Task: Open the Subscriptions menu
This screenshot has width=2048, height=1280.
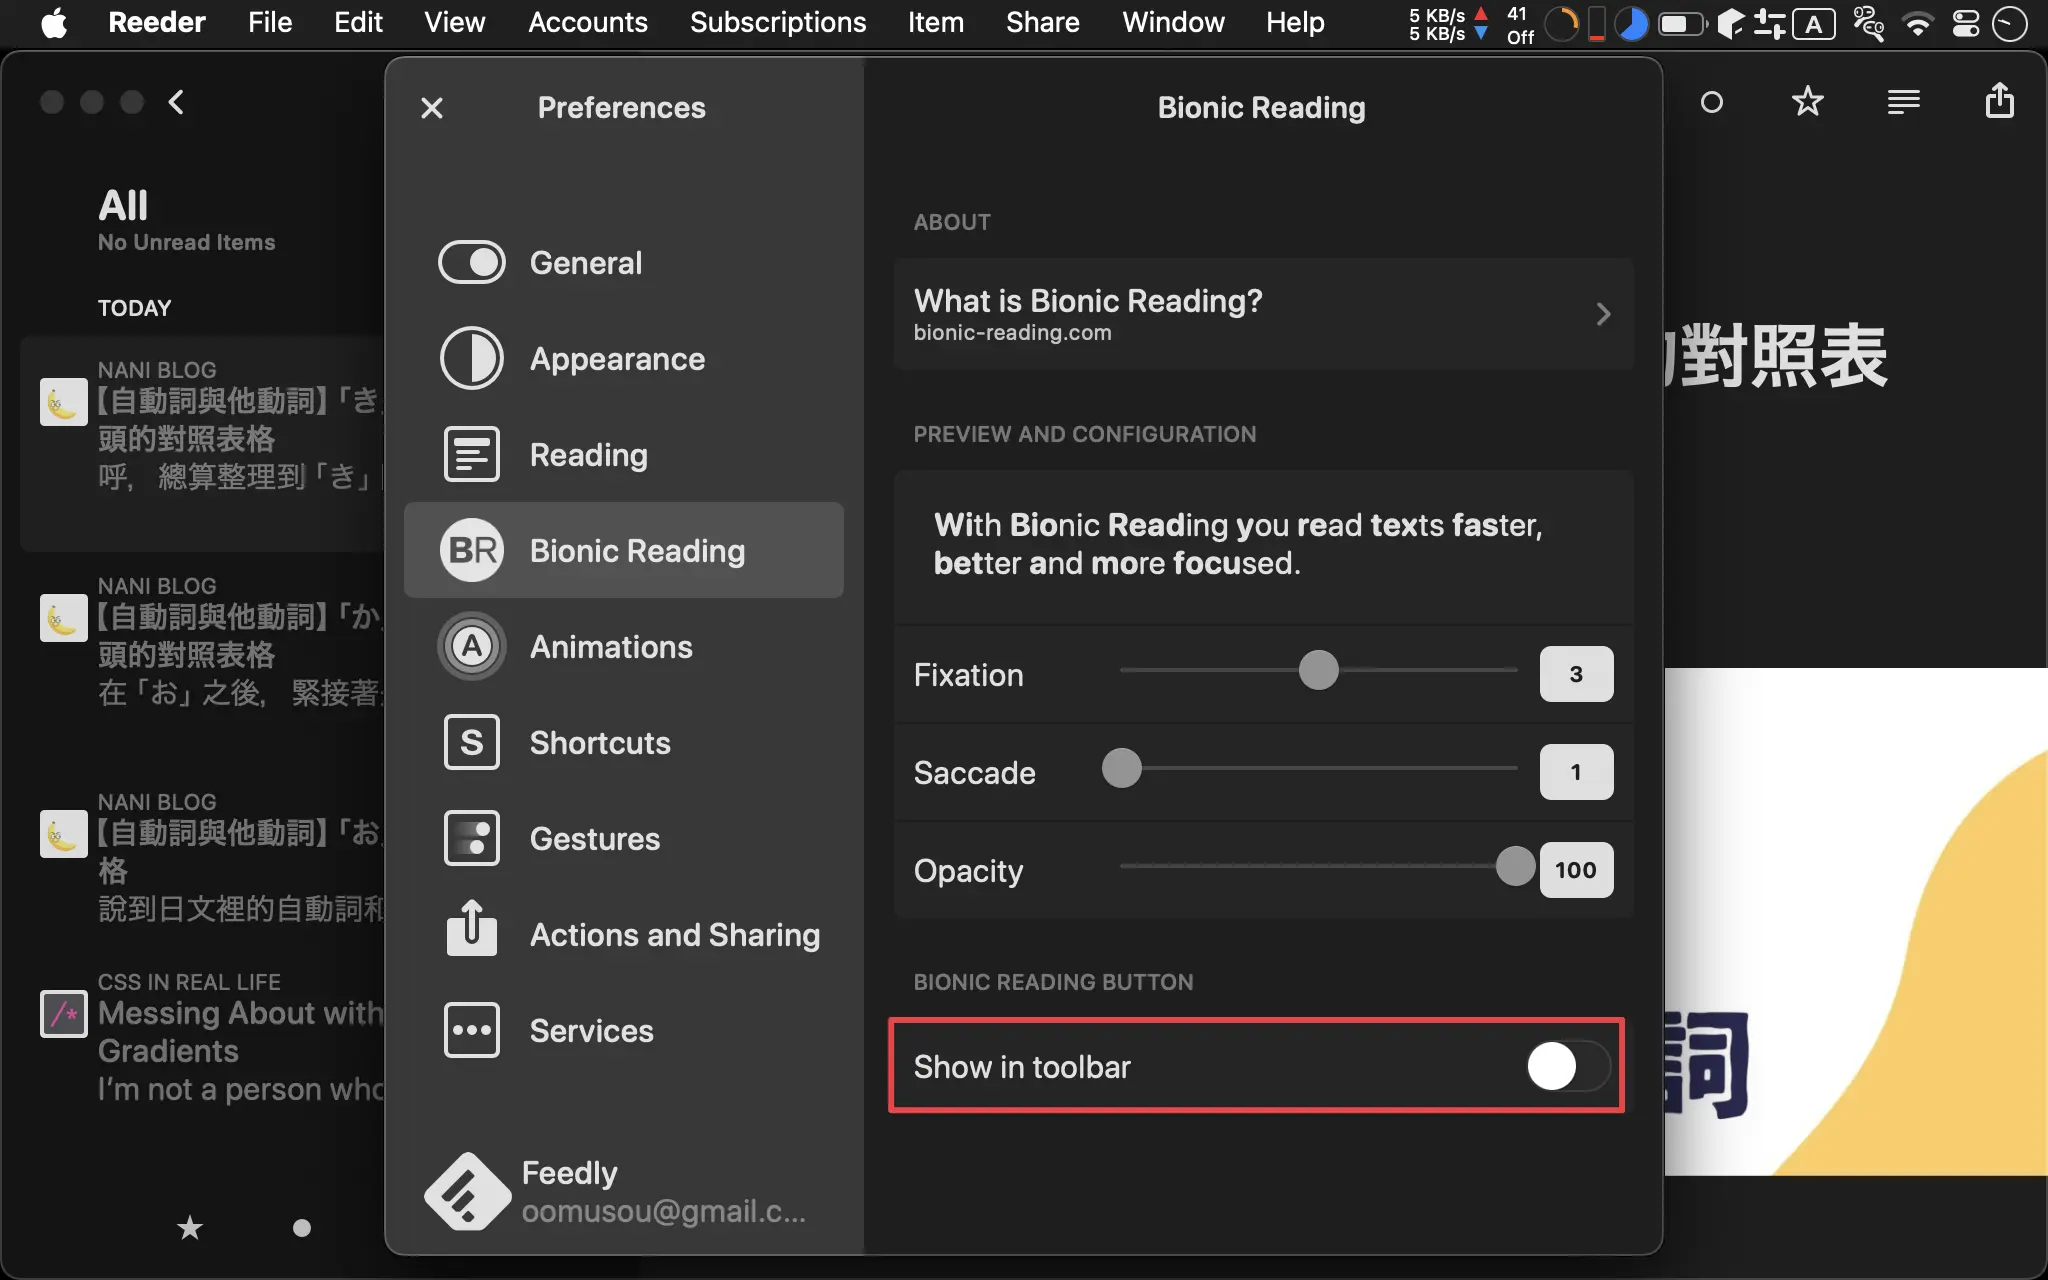Action: (x=778, y=22)
